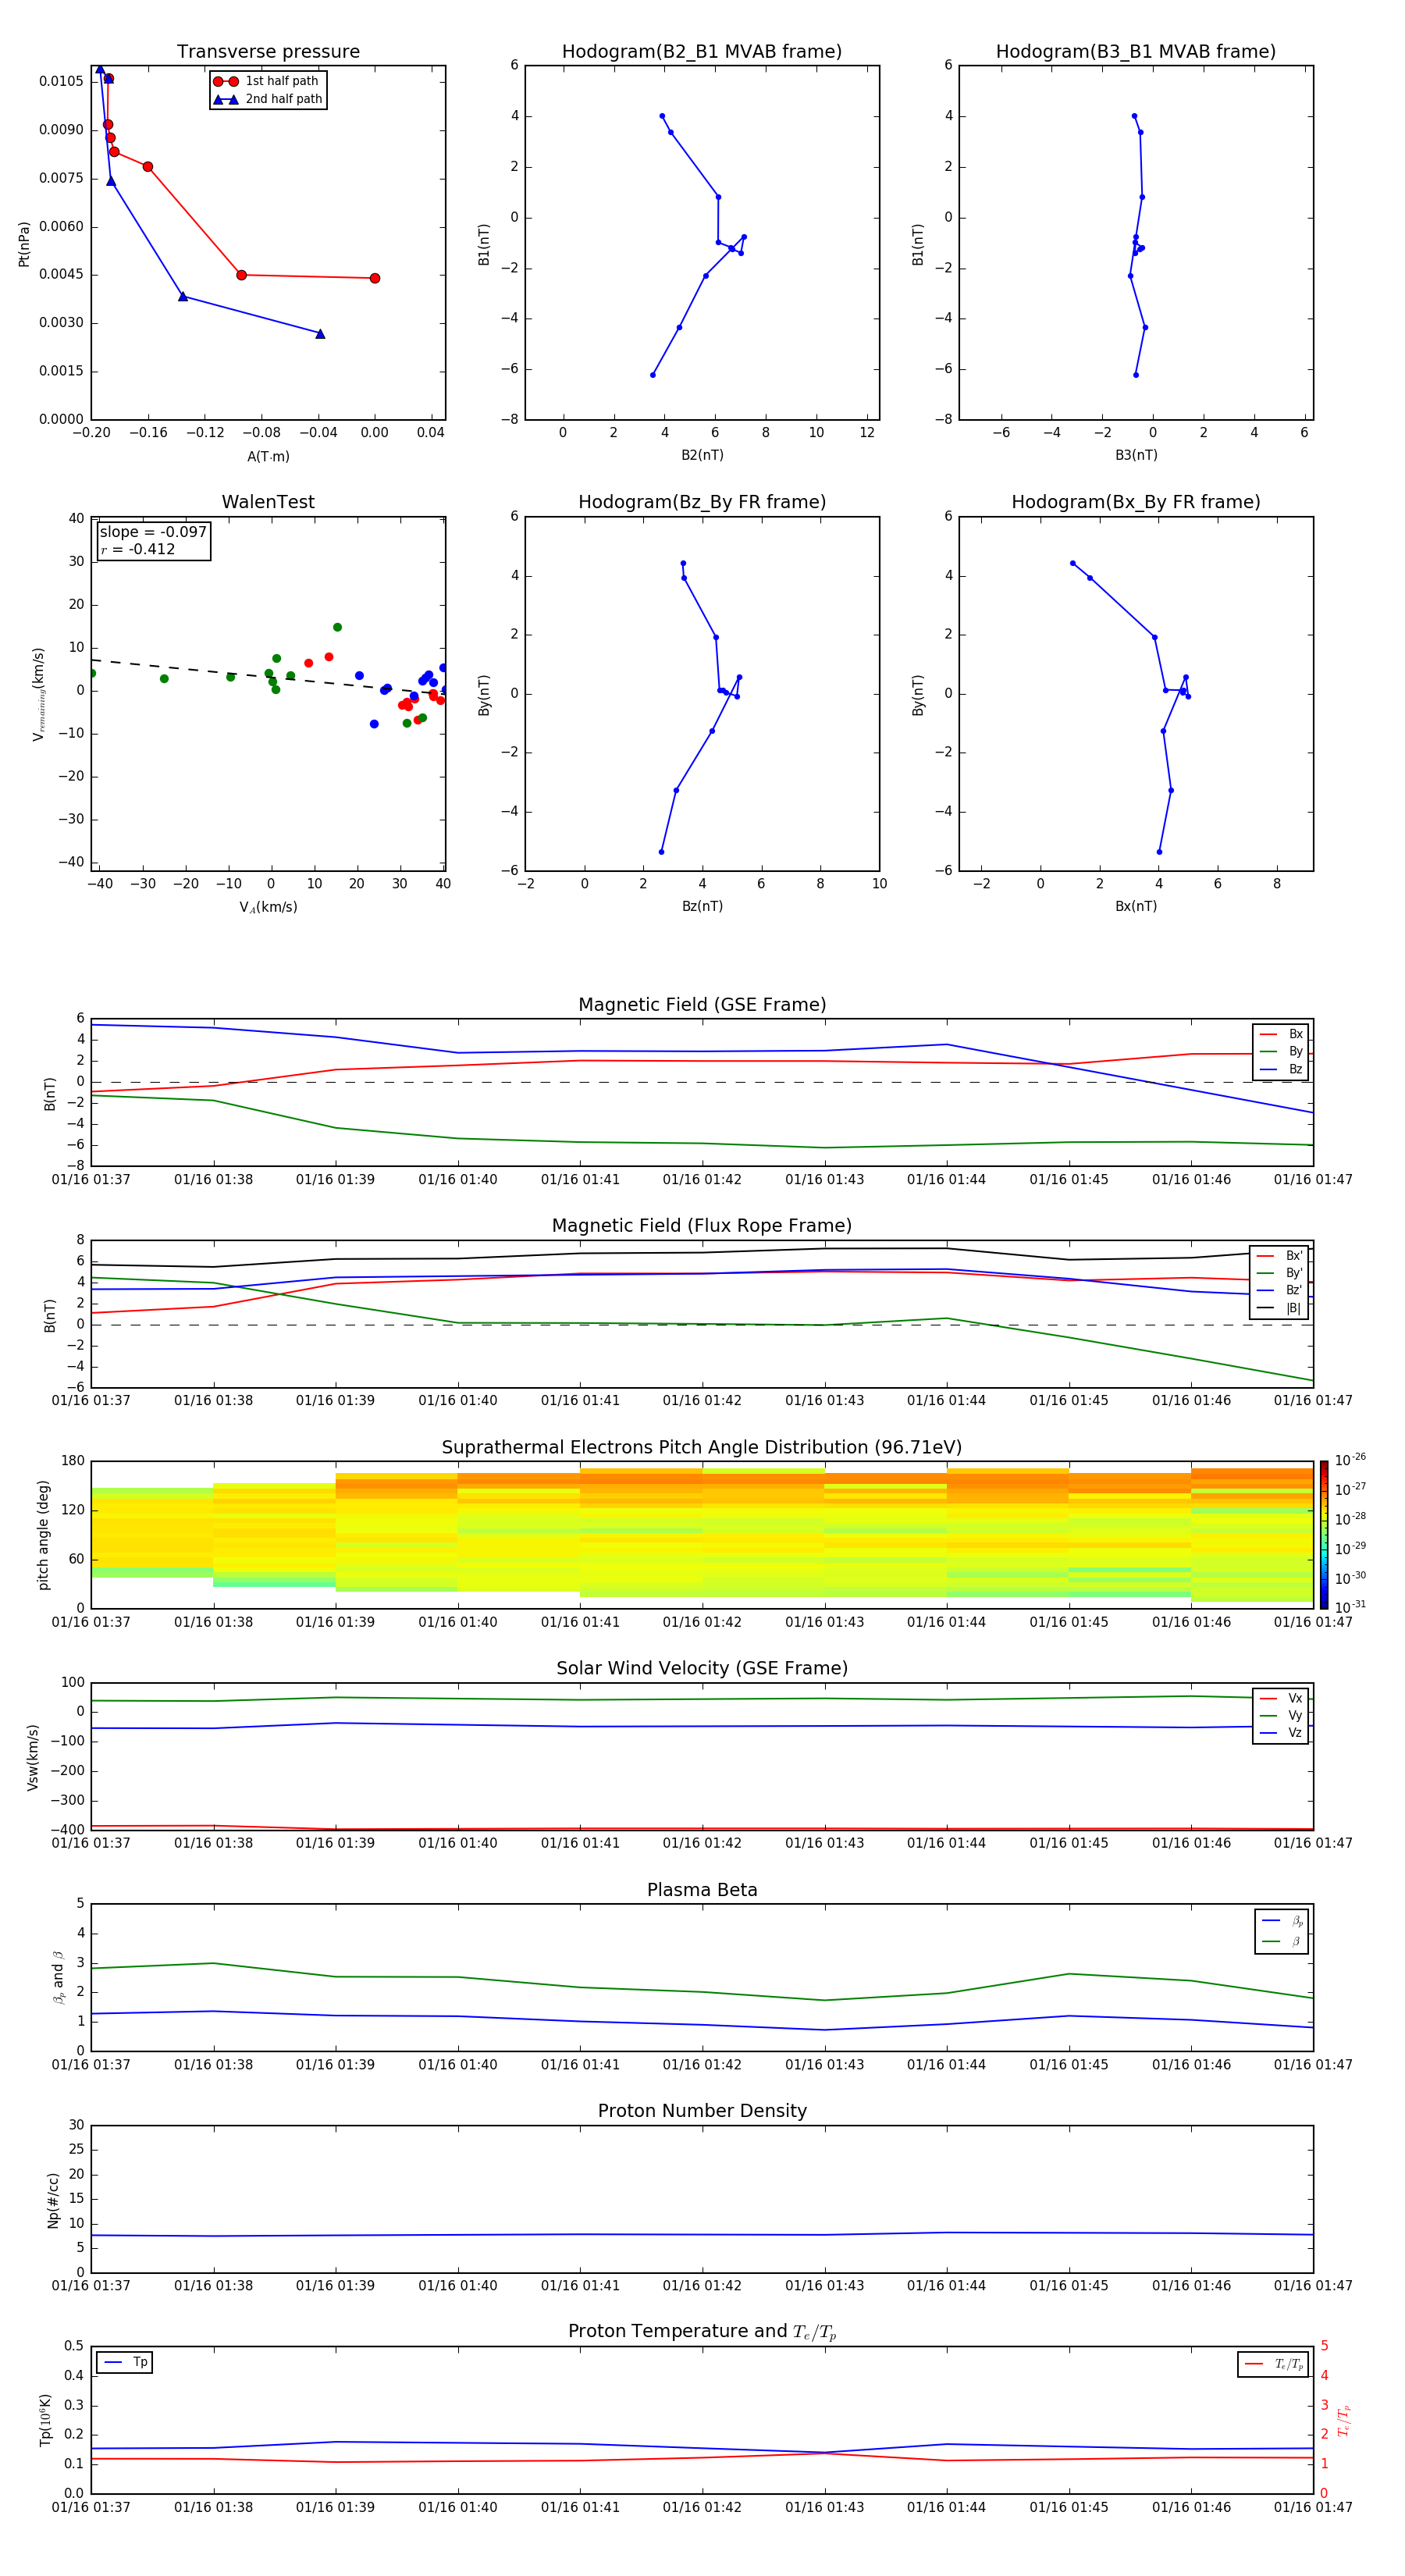Viewport: 1405px width, 2576px height.
Task: Click the 'Vx' legend entry
Action: [x=1281, y=1698]
